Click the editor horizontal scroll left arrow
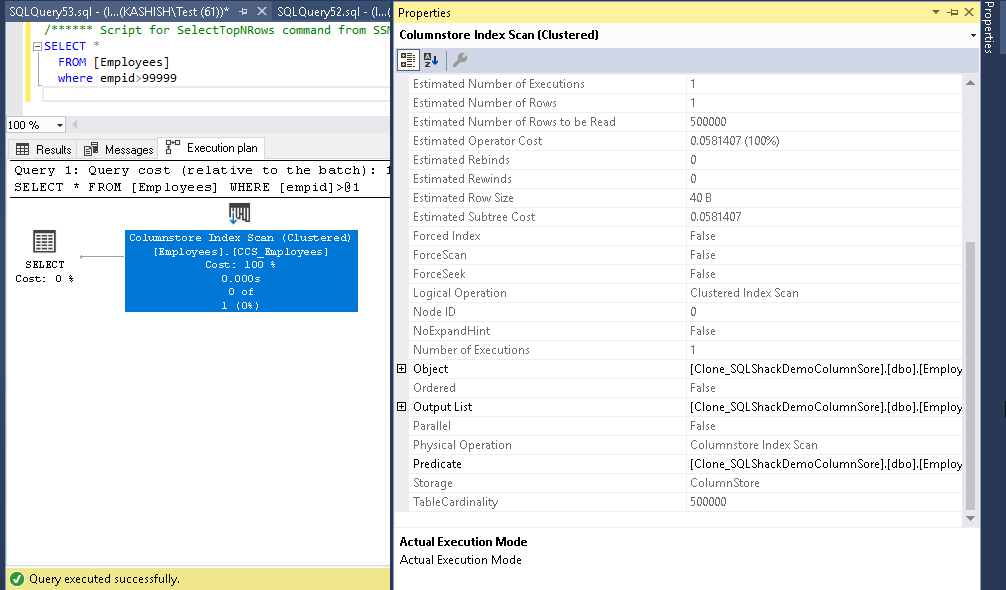 pyautogui.click(x=74, y=125)
